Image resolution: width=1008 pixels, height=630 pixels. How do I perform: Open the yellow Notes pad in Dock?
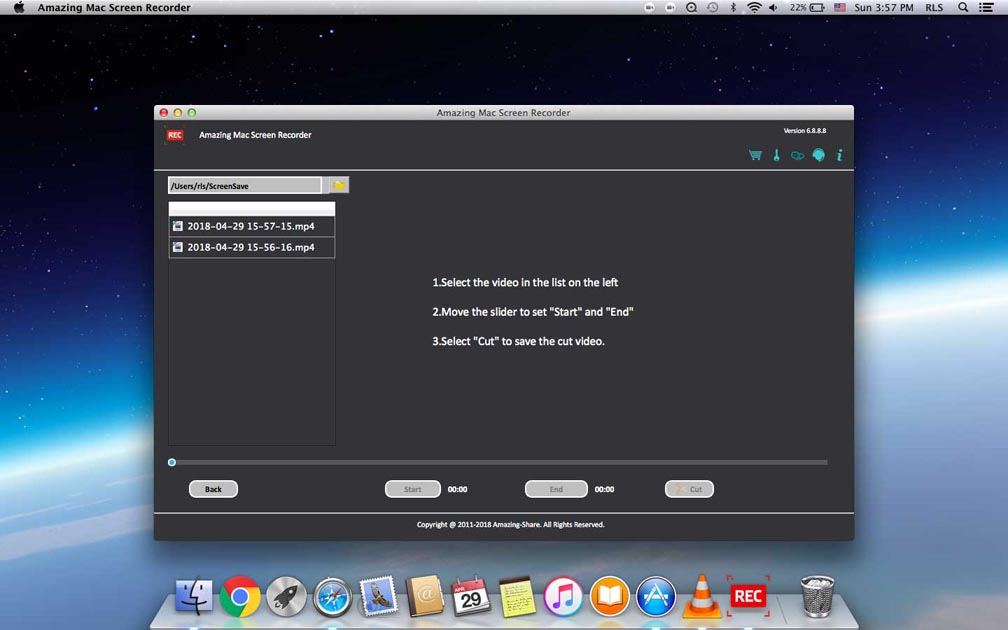[517, 597]
